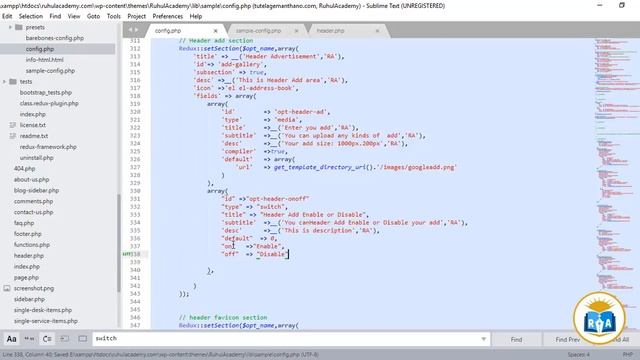Viewport: 640px width, 360px height.
Task: Click the screenshot.png image icon
Action: pos(7,288)
